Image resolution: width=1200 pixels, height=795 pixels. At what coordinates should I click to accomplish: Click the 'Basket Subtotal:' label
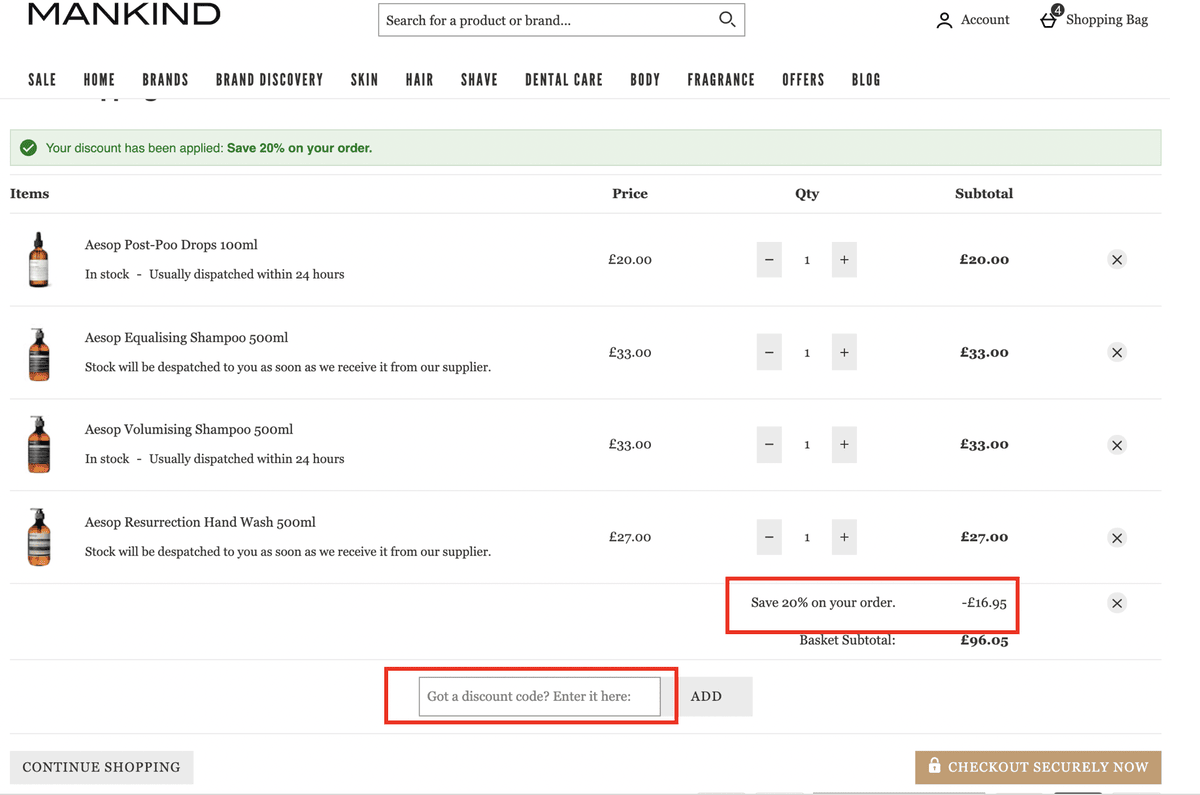pyautogui.click(x=847, y=640)
